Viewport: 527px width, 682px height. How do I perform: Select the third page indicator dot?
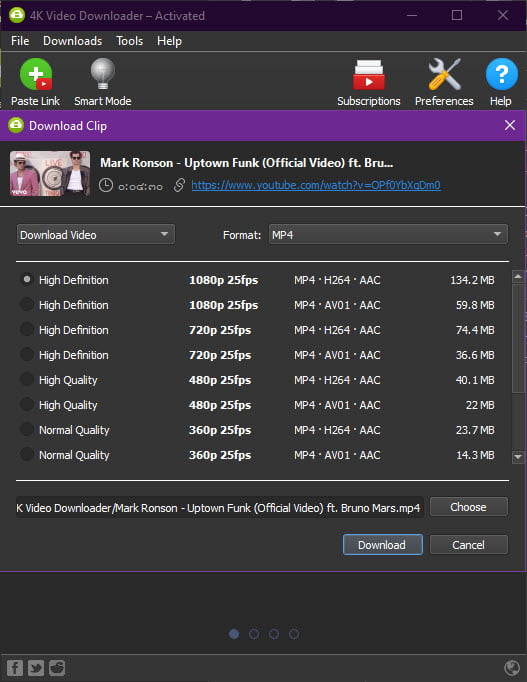(x=274, y=634)
